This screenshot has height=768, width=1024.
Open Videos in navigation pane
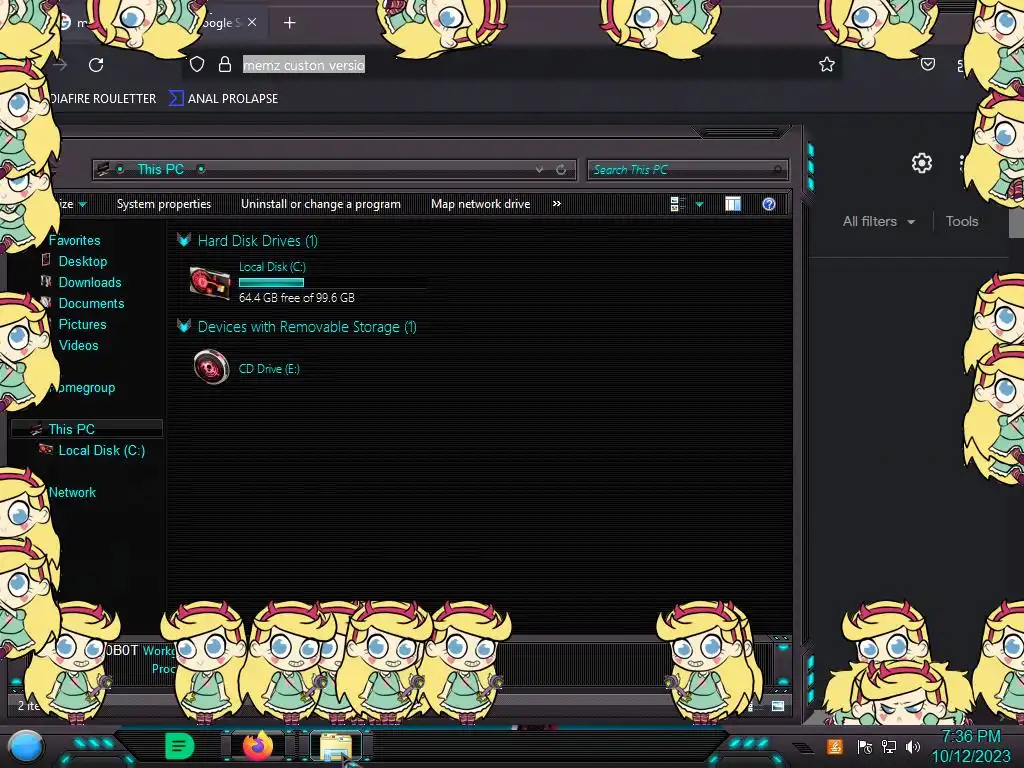tap(78, 345)
